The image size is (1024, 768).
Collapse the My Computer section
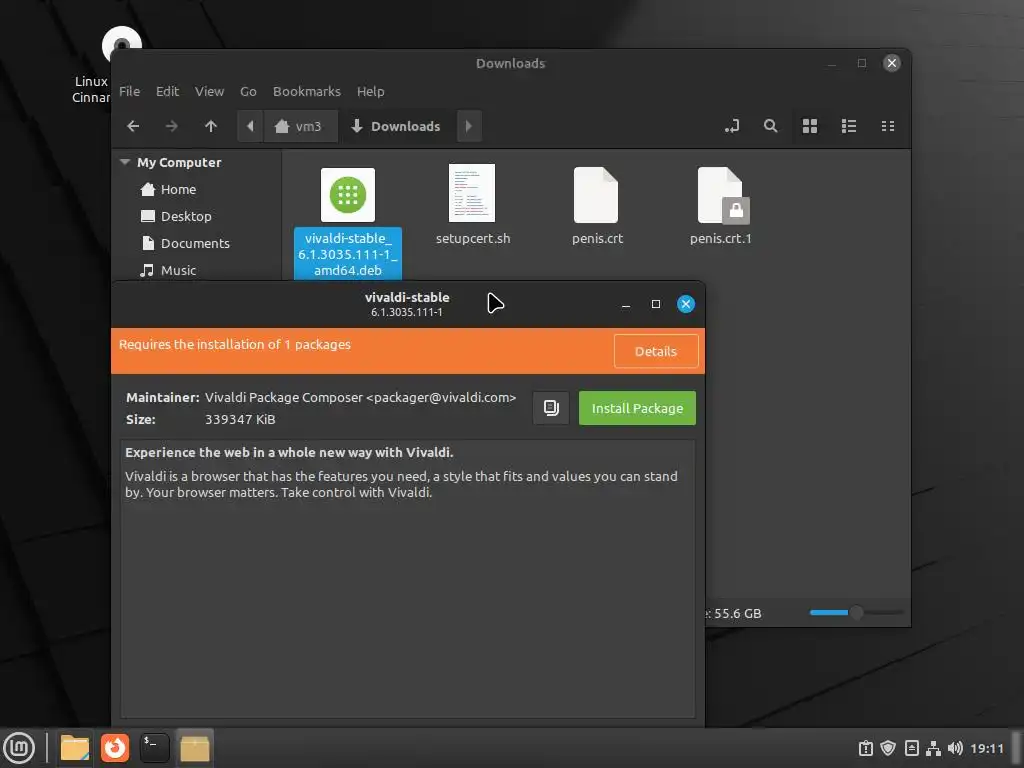125,162
